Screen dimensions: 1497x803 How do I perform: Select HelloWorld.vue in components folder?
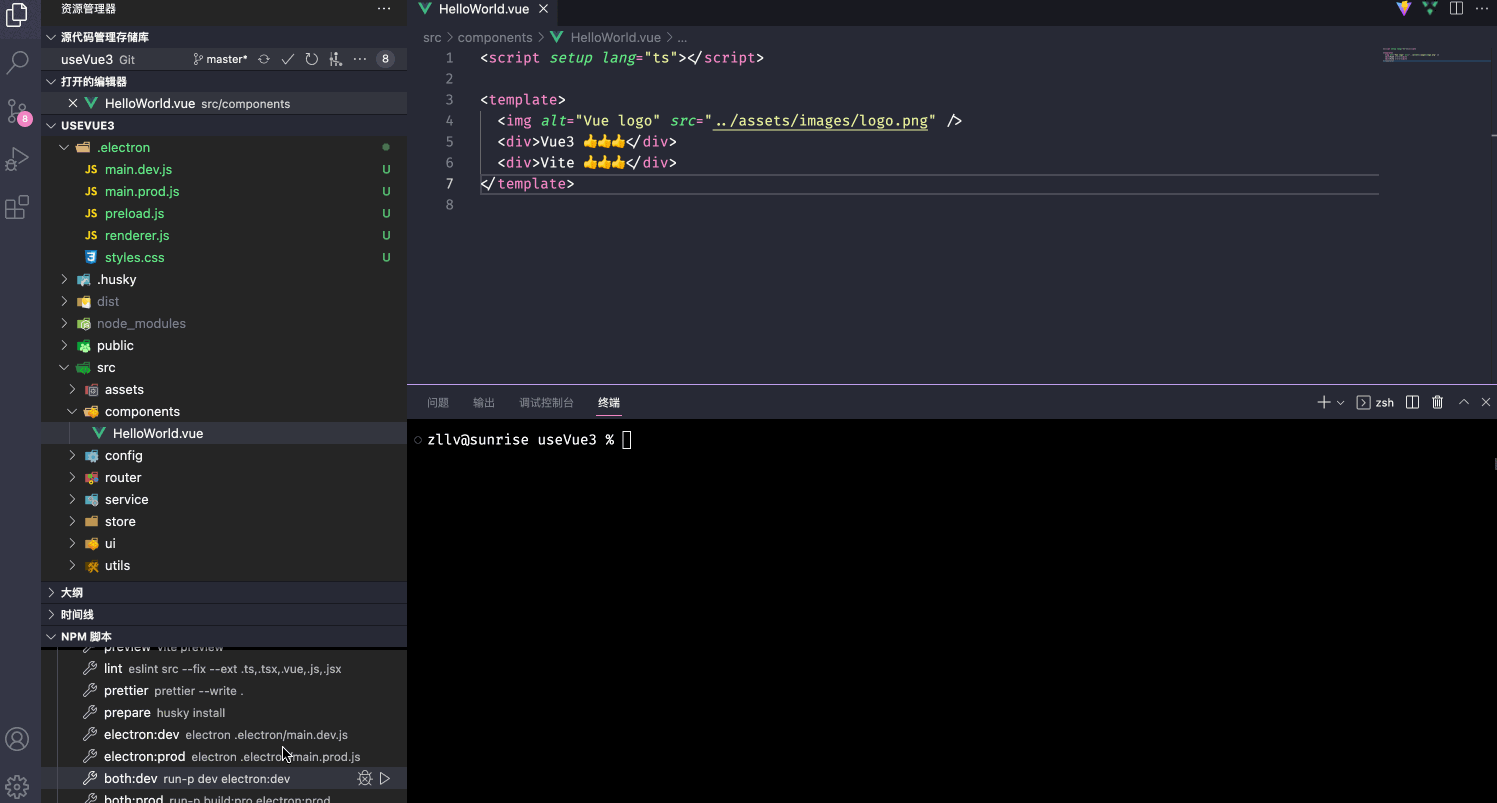224,433
